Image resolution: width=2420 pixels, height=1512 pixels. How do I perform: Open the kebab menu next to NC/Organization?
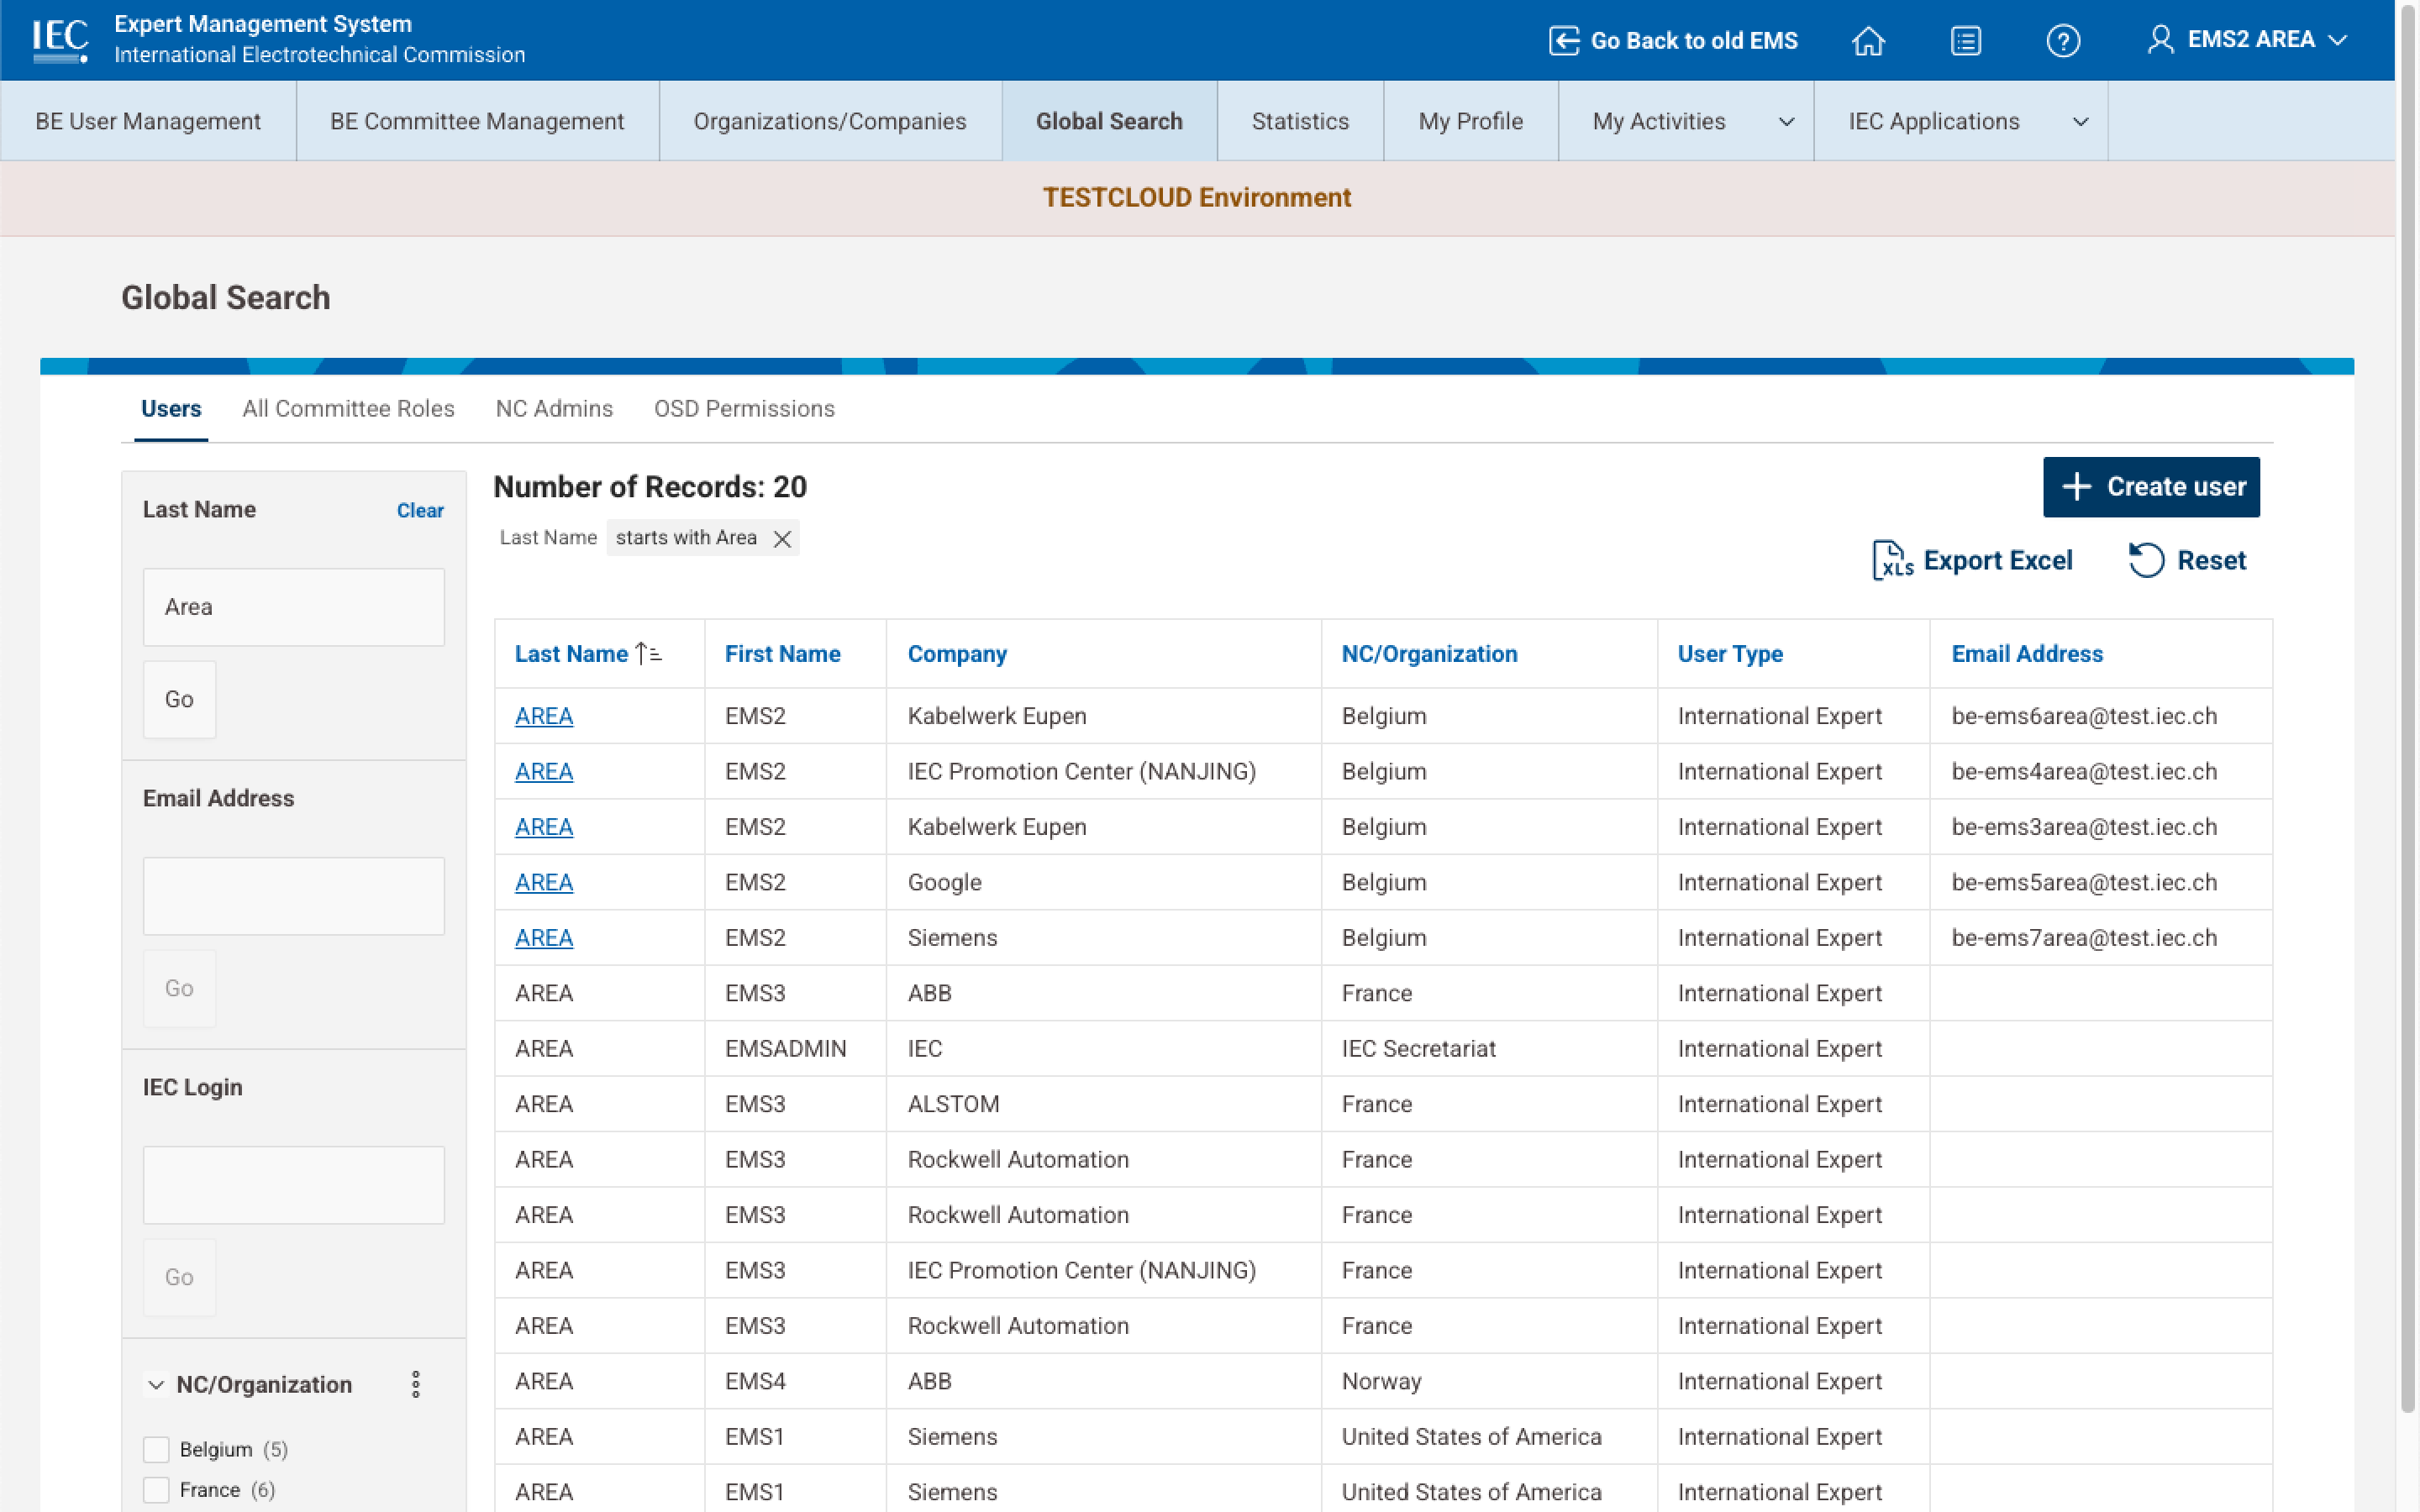tap(416, 1384)
